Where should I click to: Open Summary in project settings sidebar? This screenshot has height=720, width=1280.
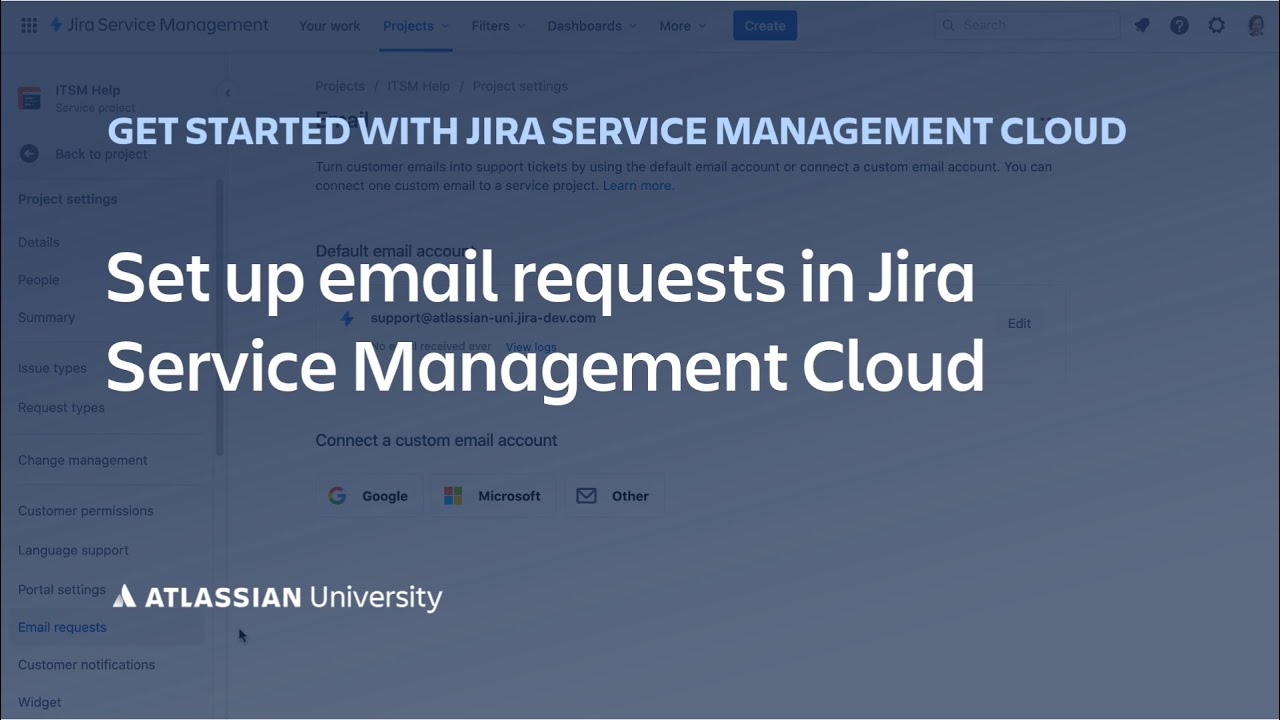click(x=47, y=317)
